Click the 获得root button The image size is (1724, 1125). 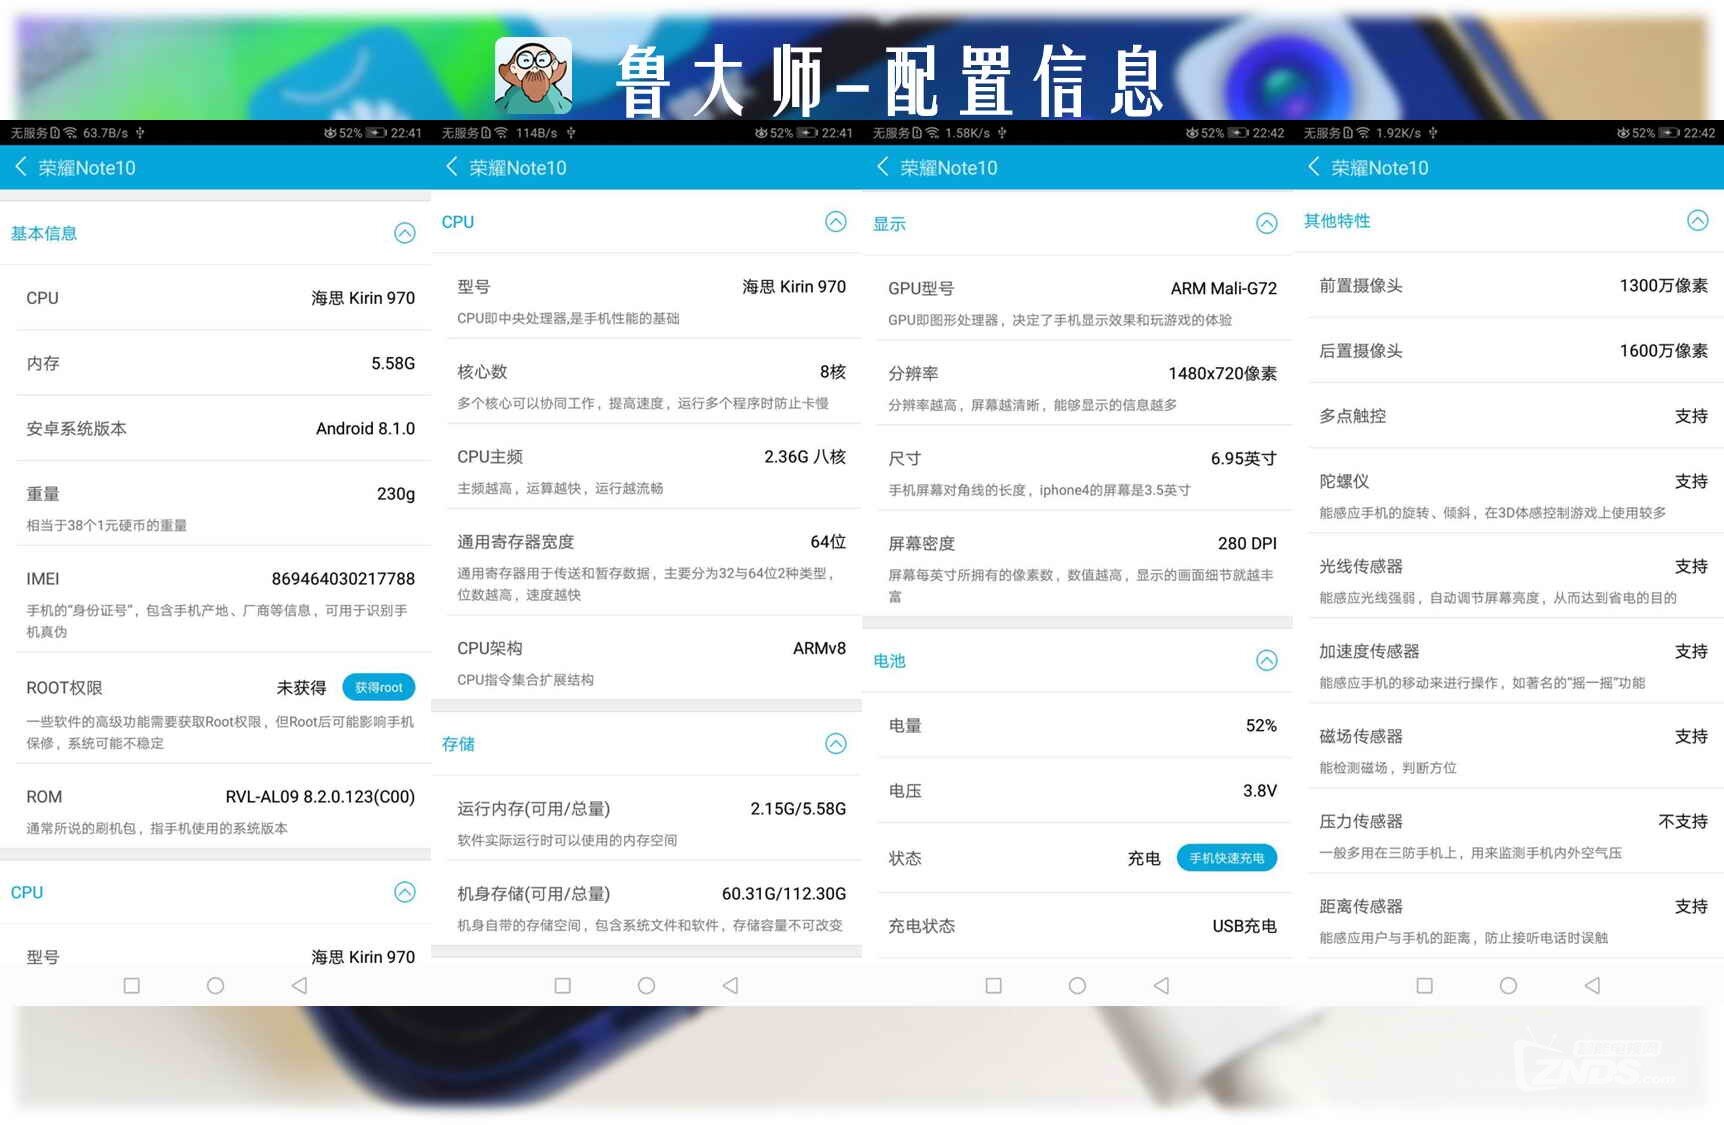point(378,687)
